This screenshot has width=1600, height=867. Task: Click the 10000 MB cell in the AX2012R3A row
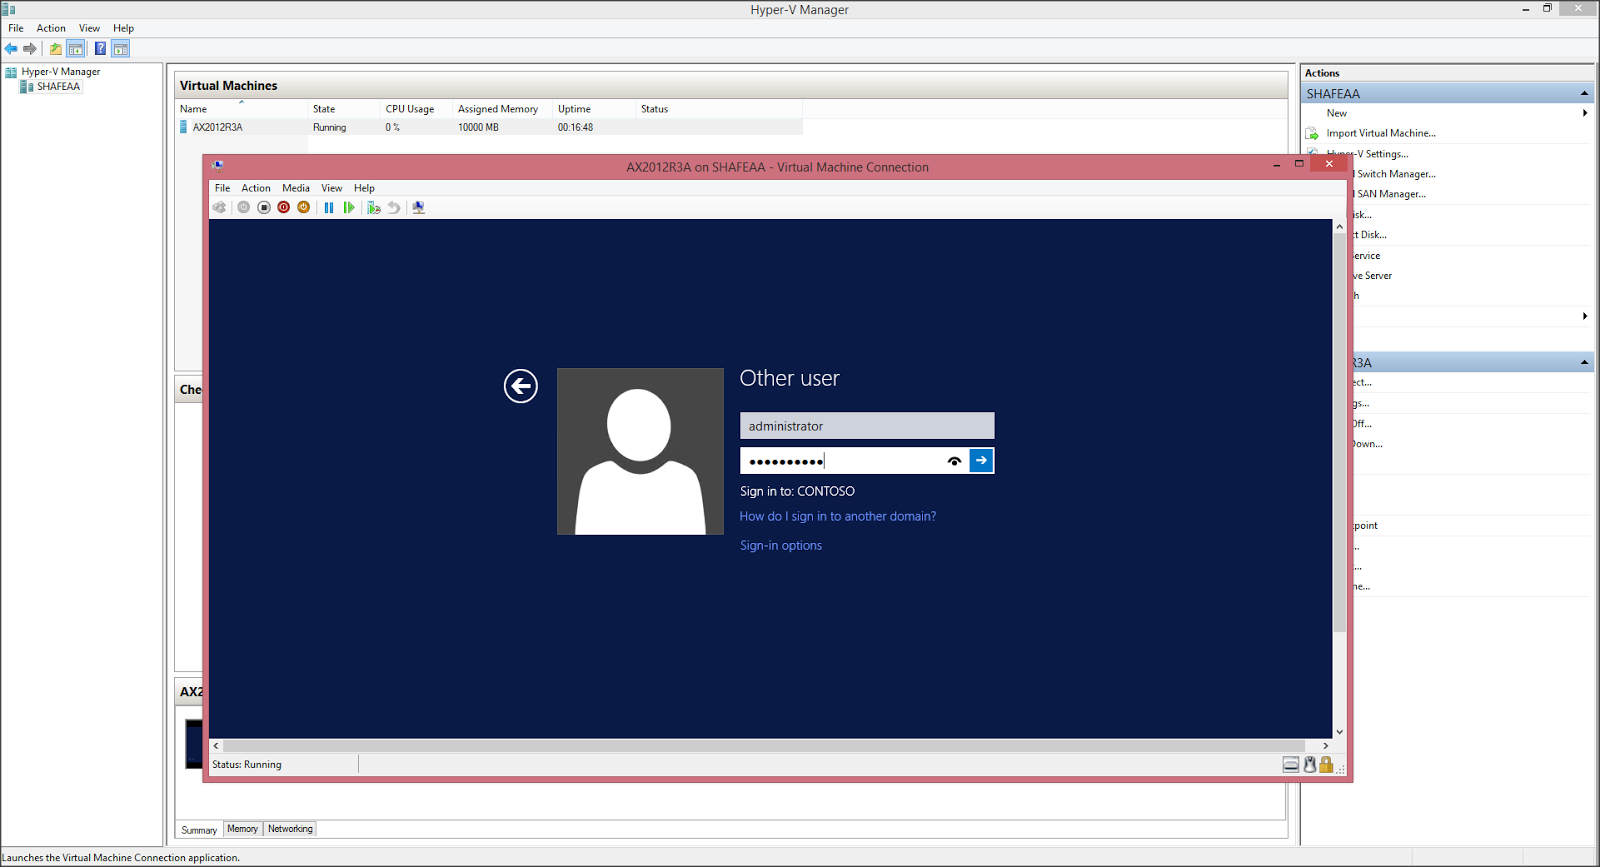pos(478,127)
